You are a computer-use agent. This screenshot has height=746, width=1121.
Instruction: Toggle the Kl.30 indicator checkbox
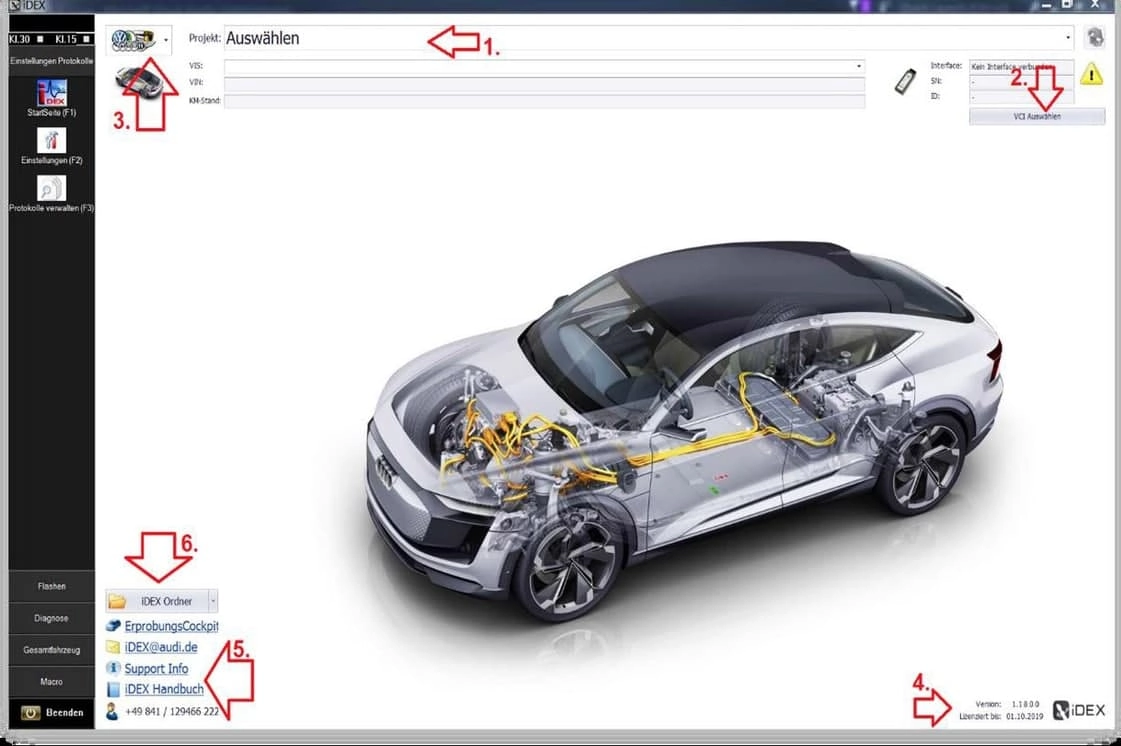[x=40, y=39]
